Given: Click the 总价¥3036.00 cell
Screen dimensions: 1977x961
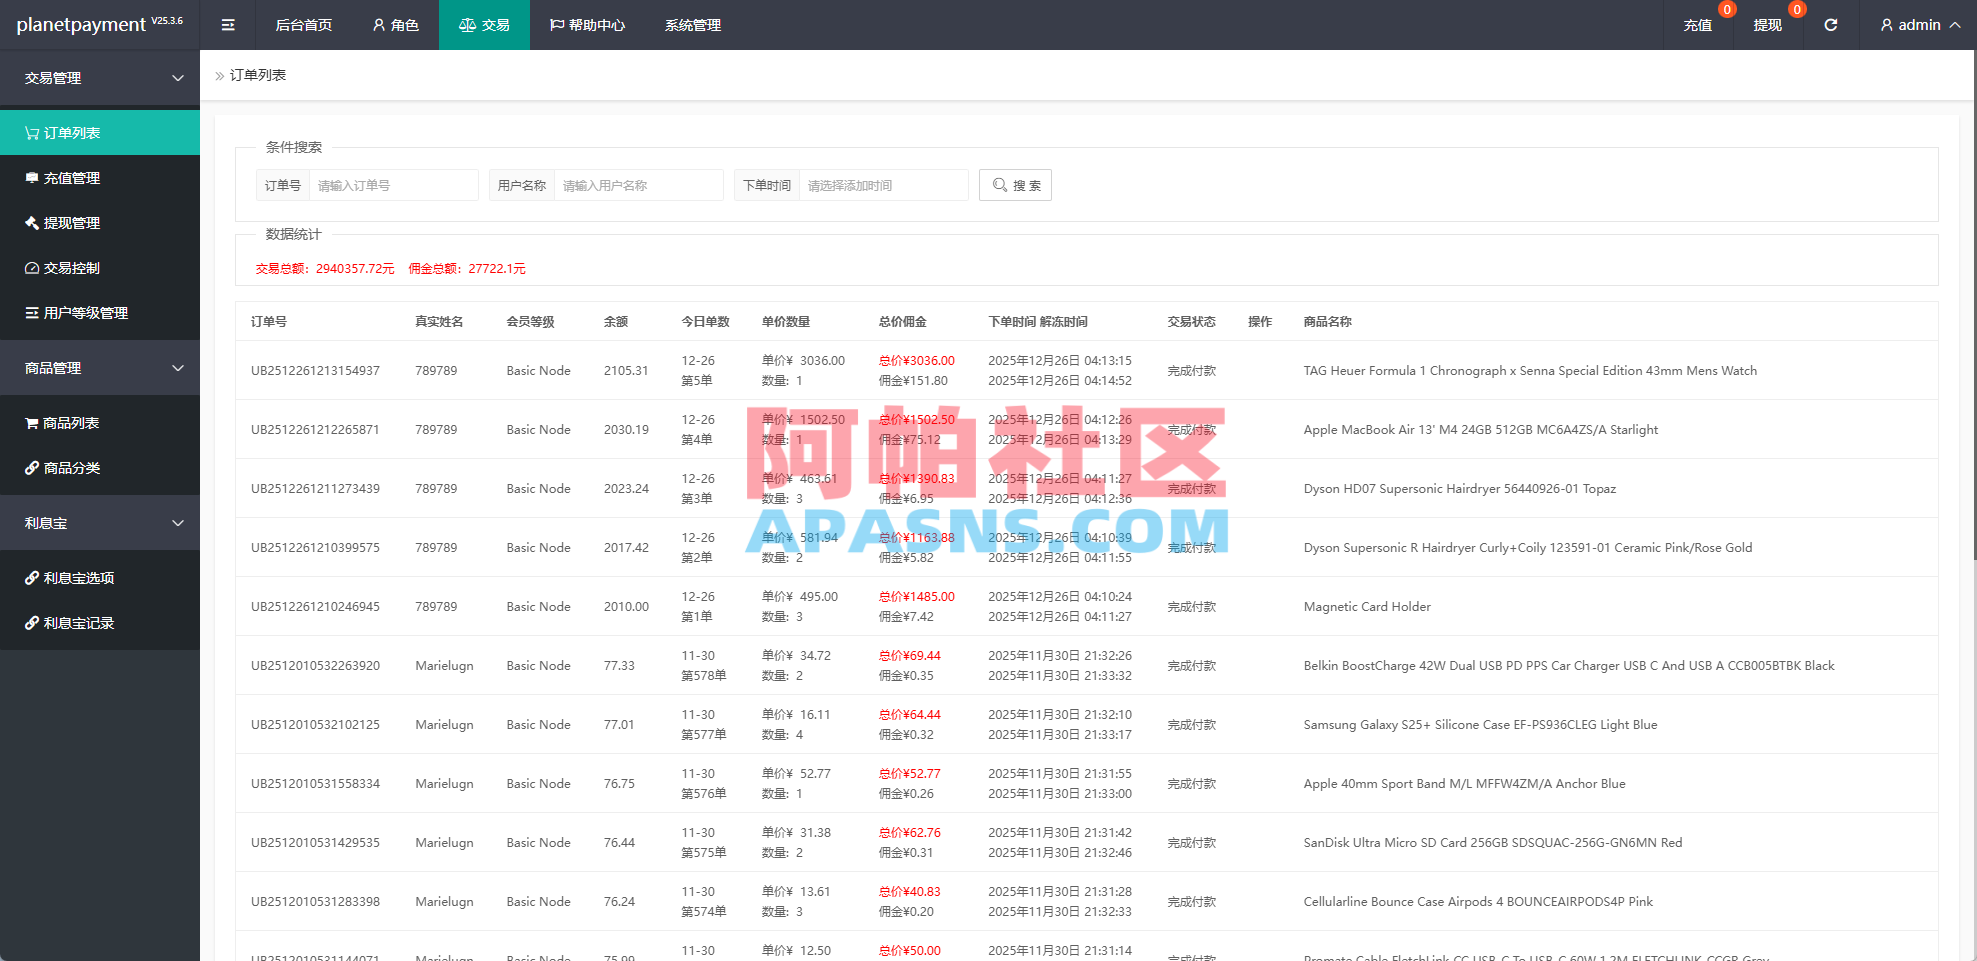Looking at the screenshot, I should pos(917,361).
